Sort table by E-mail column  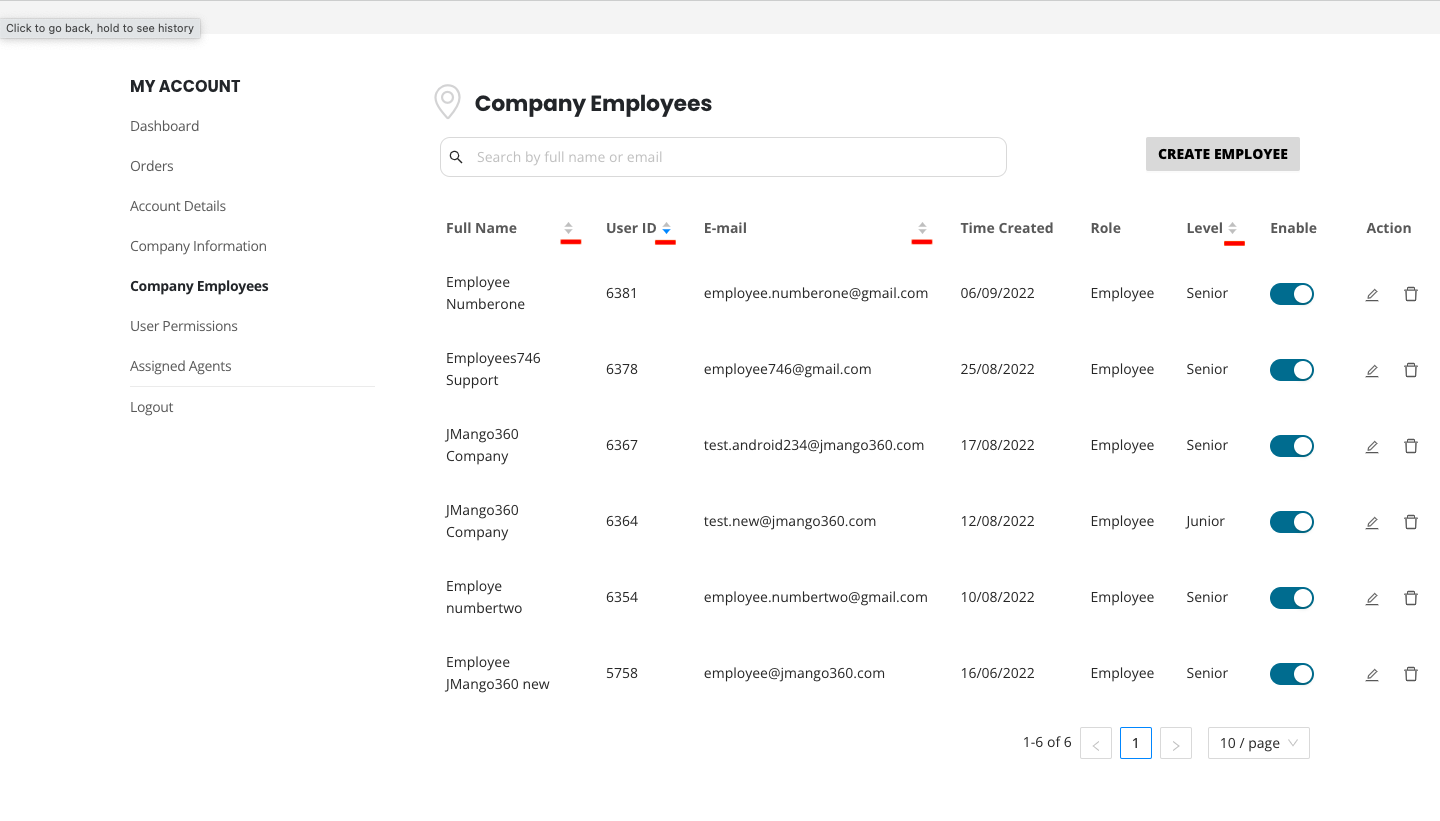922,228
